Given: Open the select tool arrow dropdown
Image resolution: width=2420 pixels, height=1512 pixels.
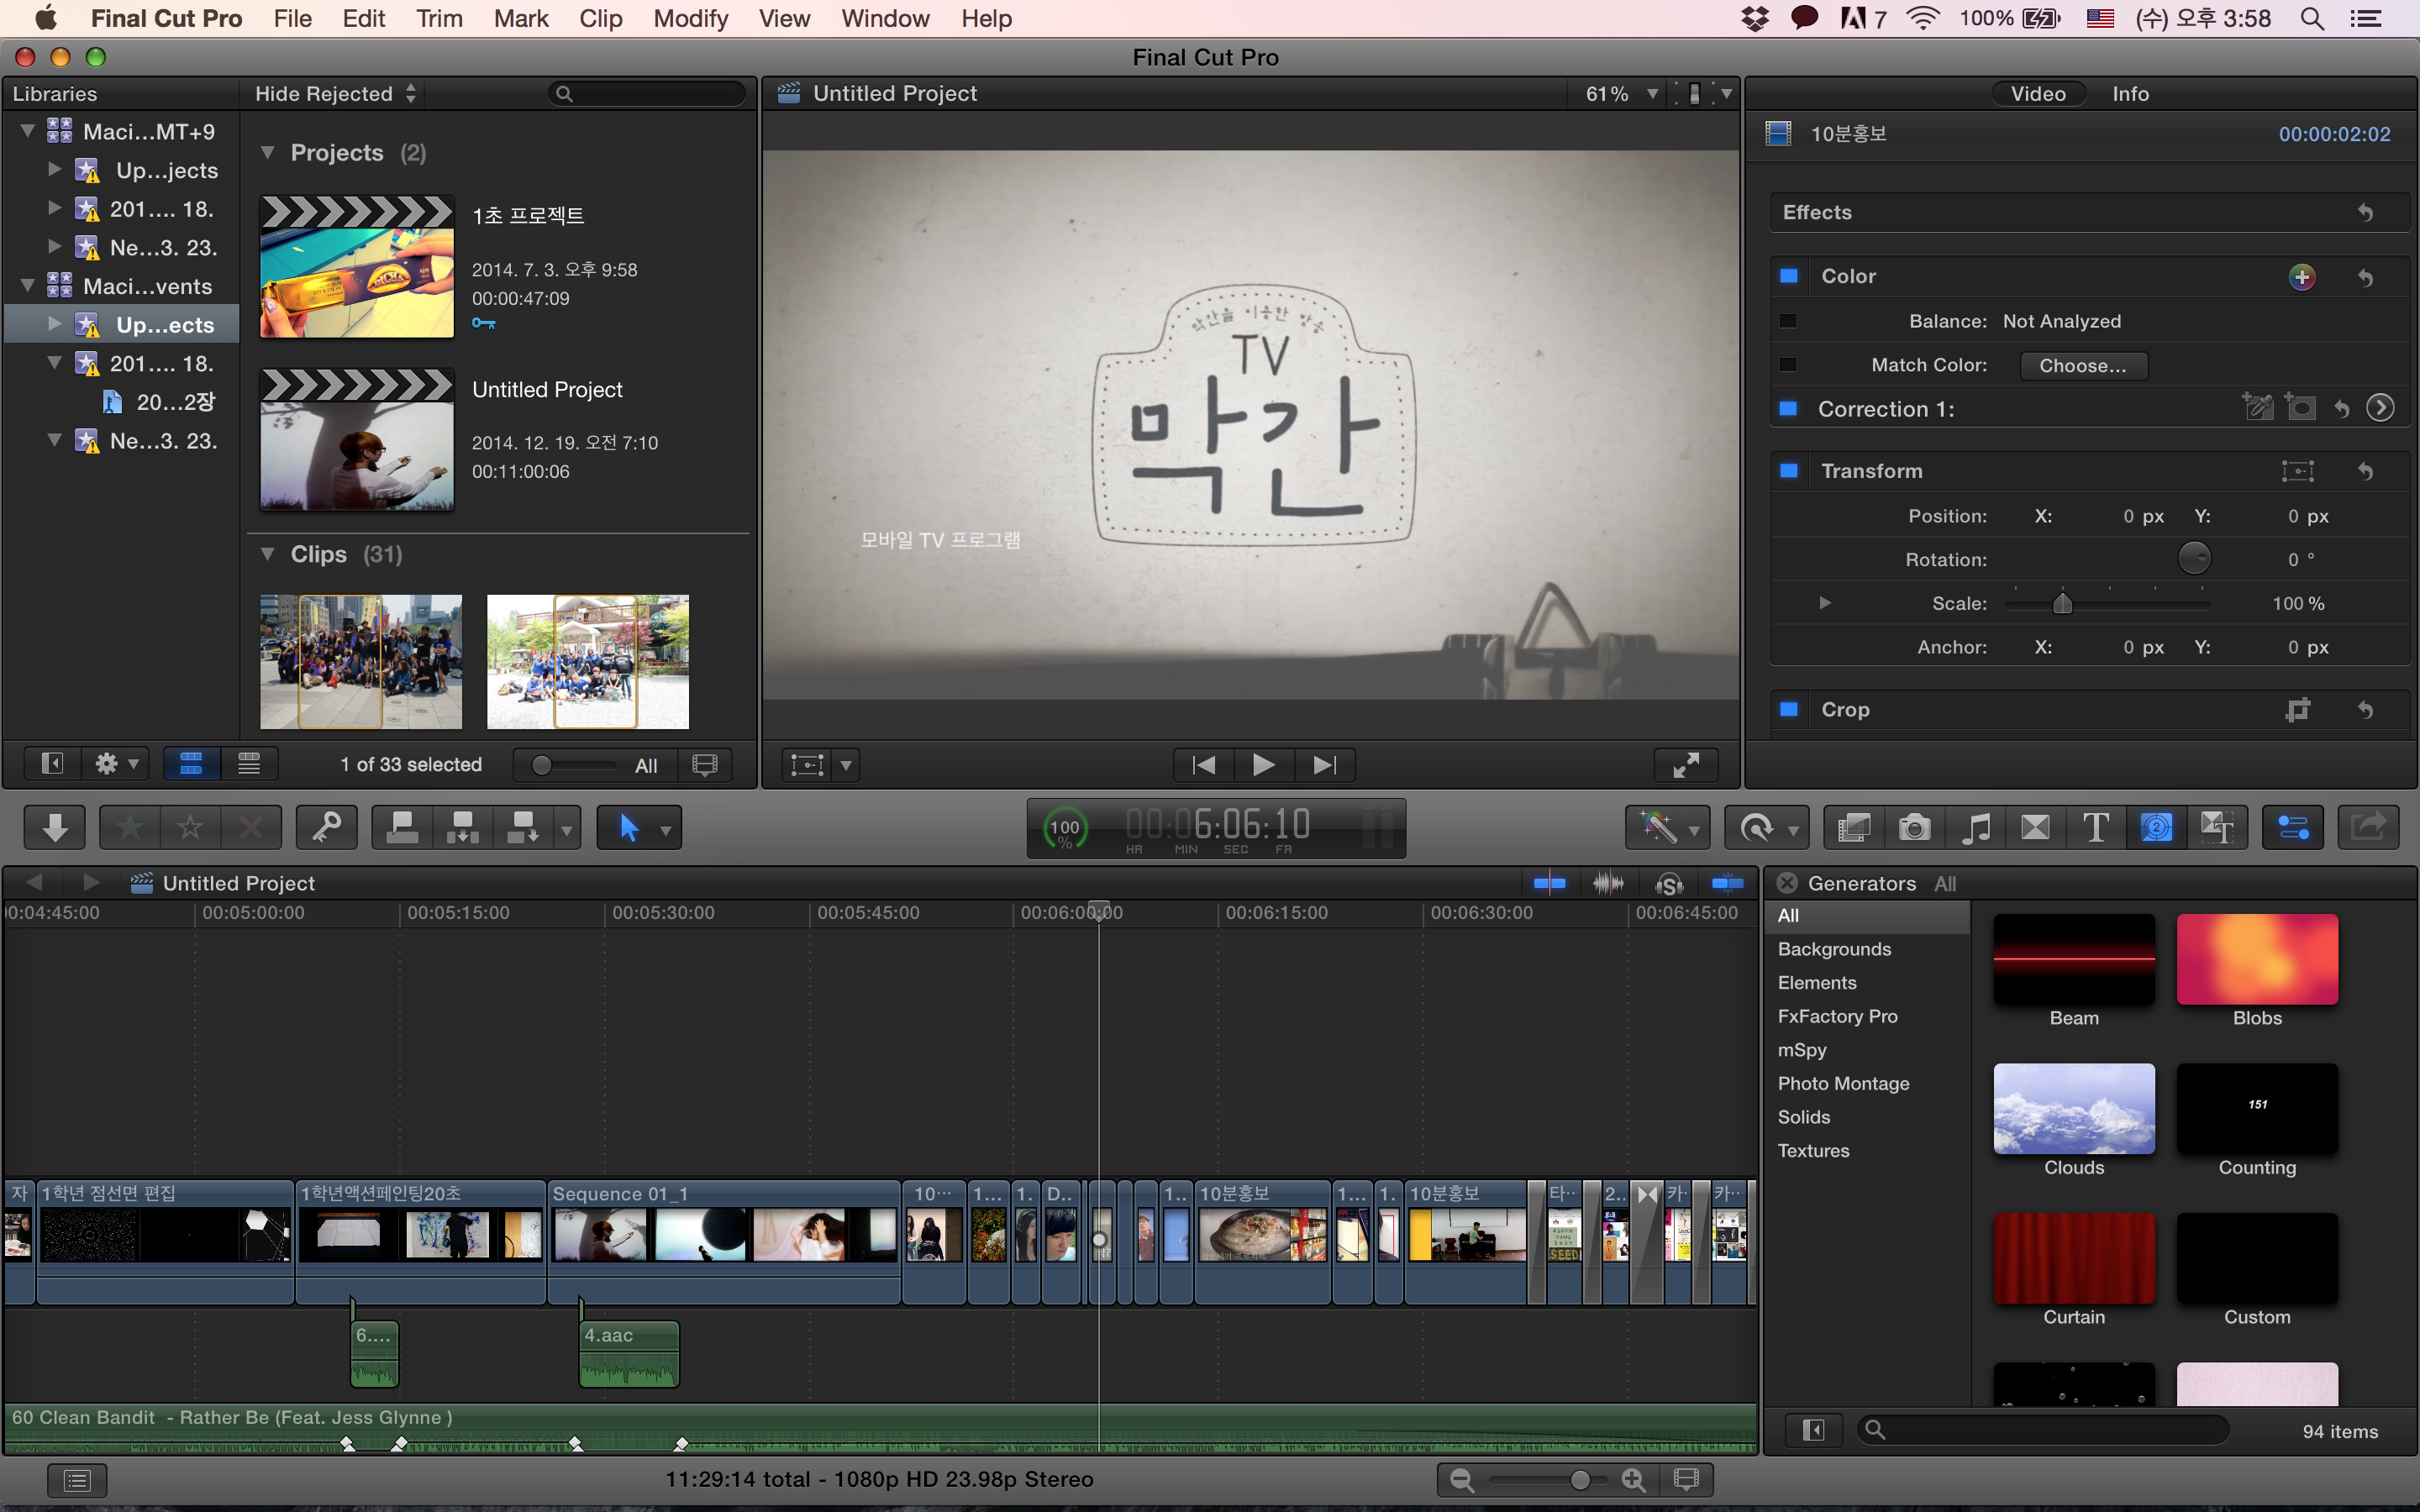Looking at the screenshot, I should (x=665, y=829).
